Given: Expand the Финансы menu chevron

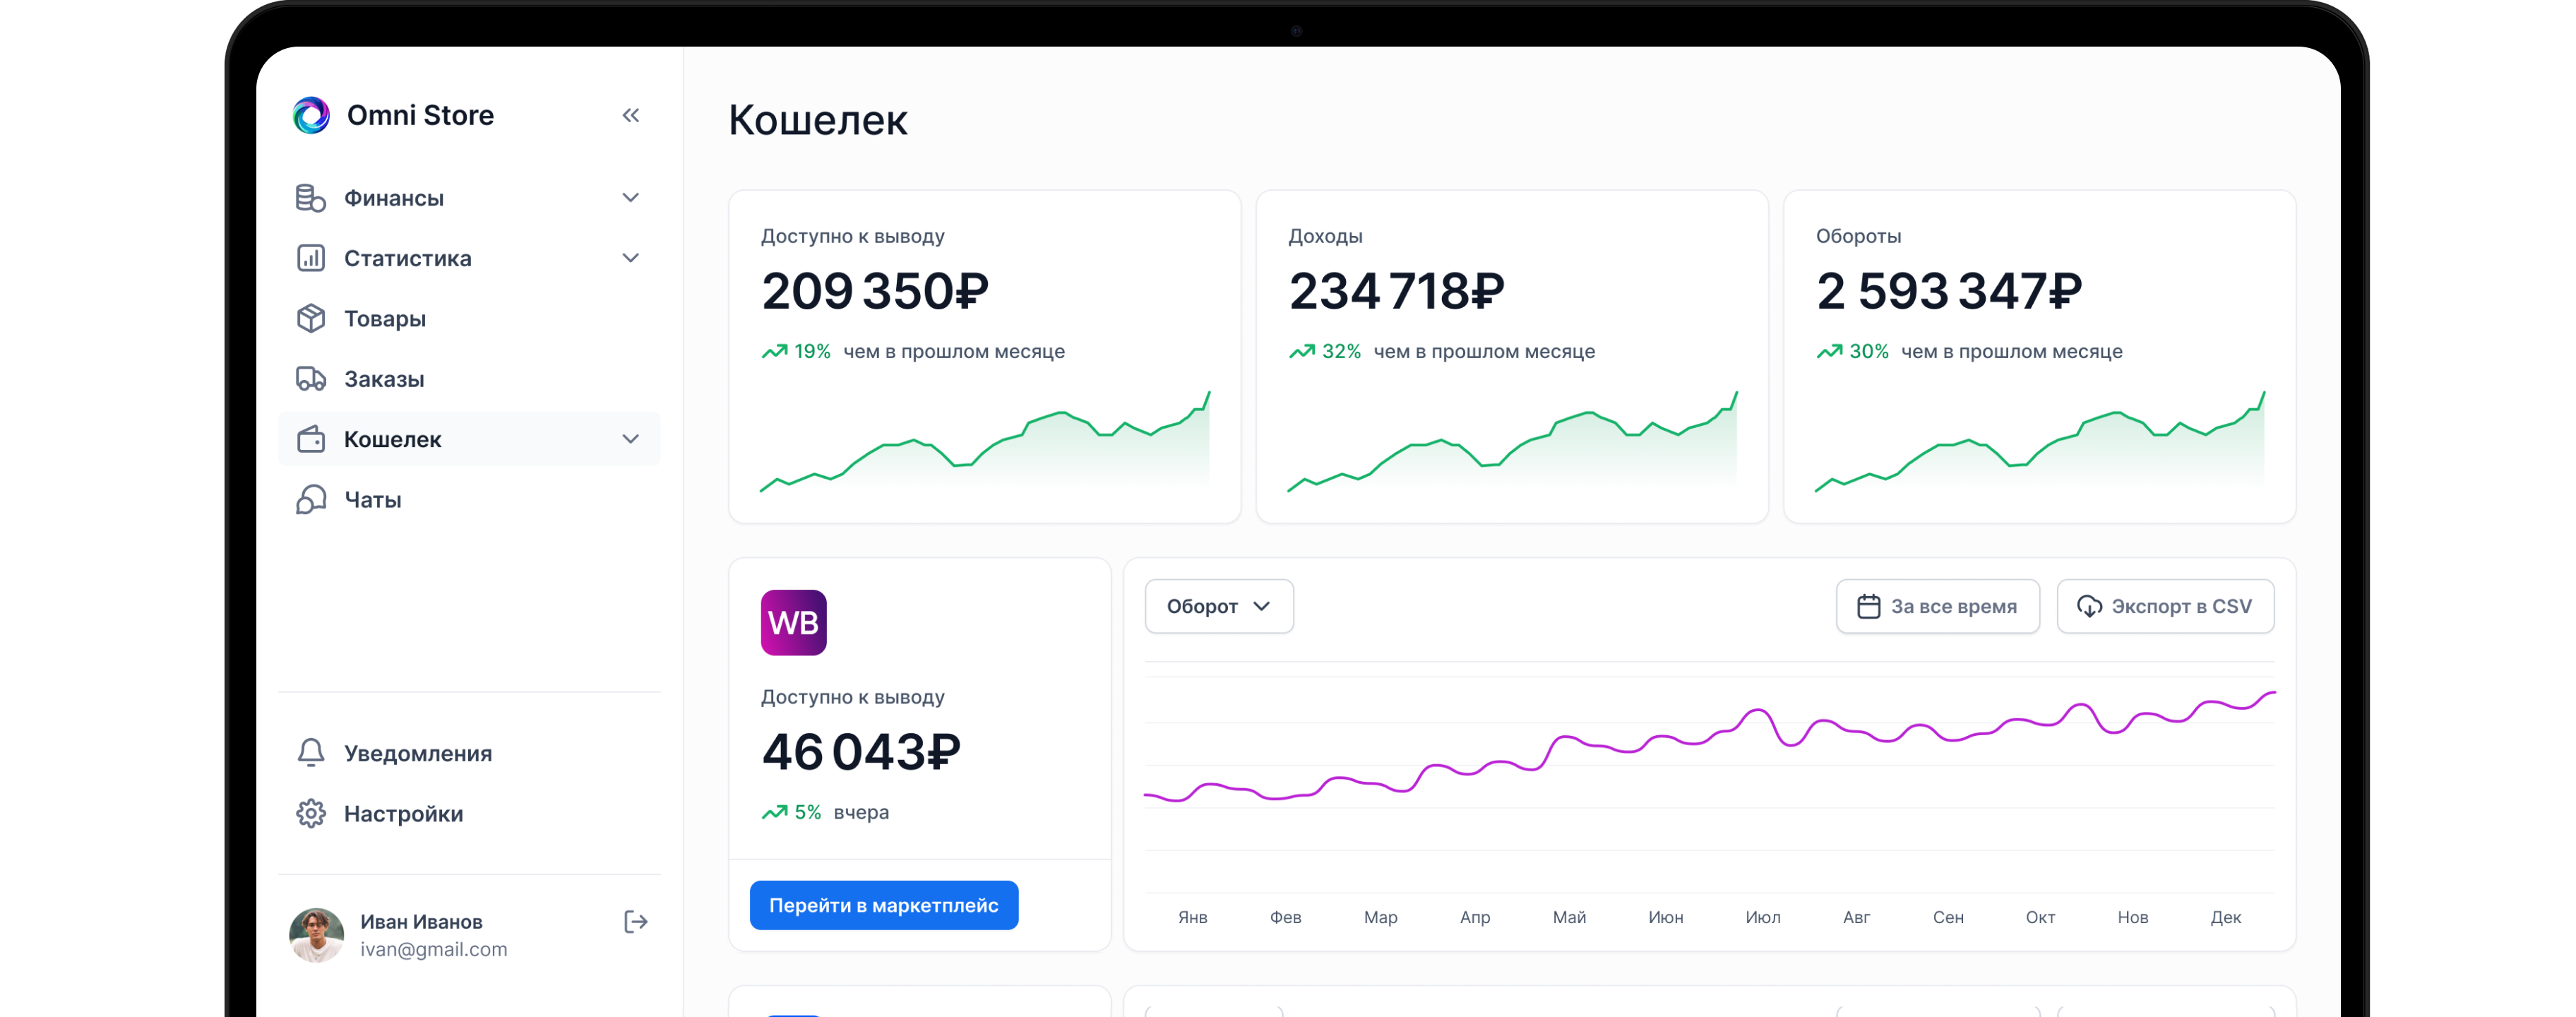Looking at the screenshot, I should coord(630,198).
